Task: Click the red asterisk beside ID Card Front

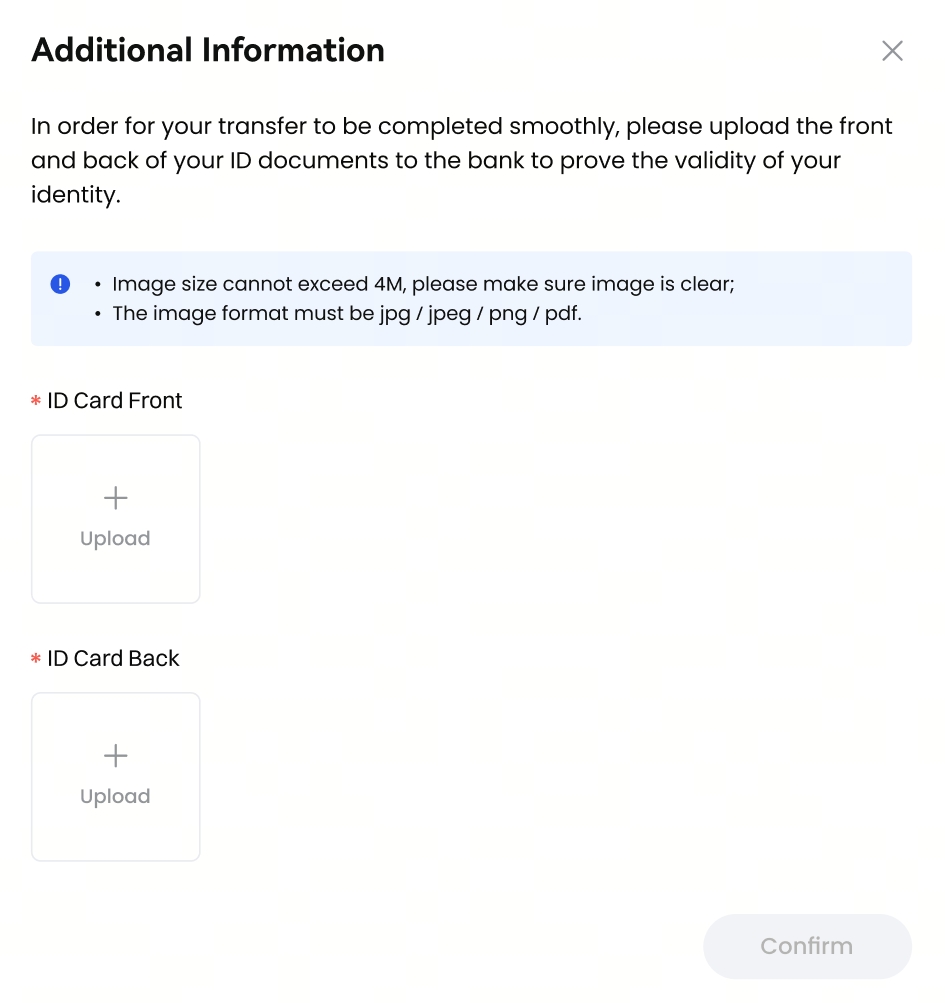Action: coord(36,400)
